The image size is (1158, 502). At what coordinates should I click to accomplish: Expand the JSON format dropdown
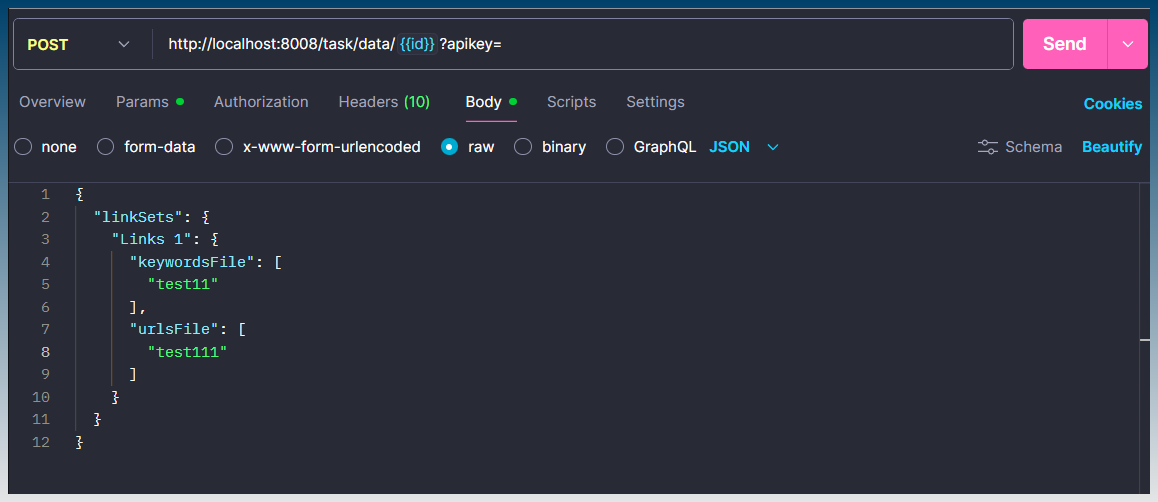771,147
